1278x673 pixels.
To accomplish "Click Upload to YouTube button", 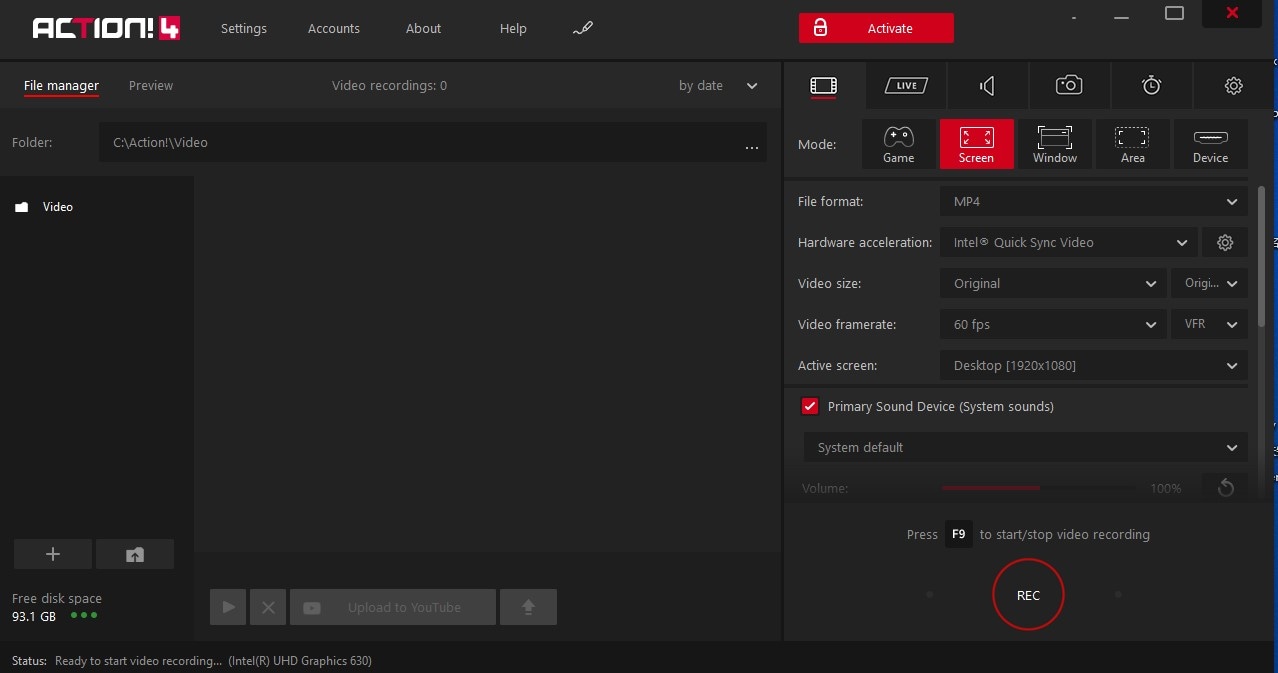I will tap(393, 607).
